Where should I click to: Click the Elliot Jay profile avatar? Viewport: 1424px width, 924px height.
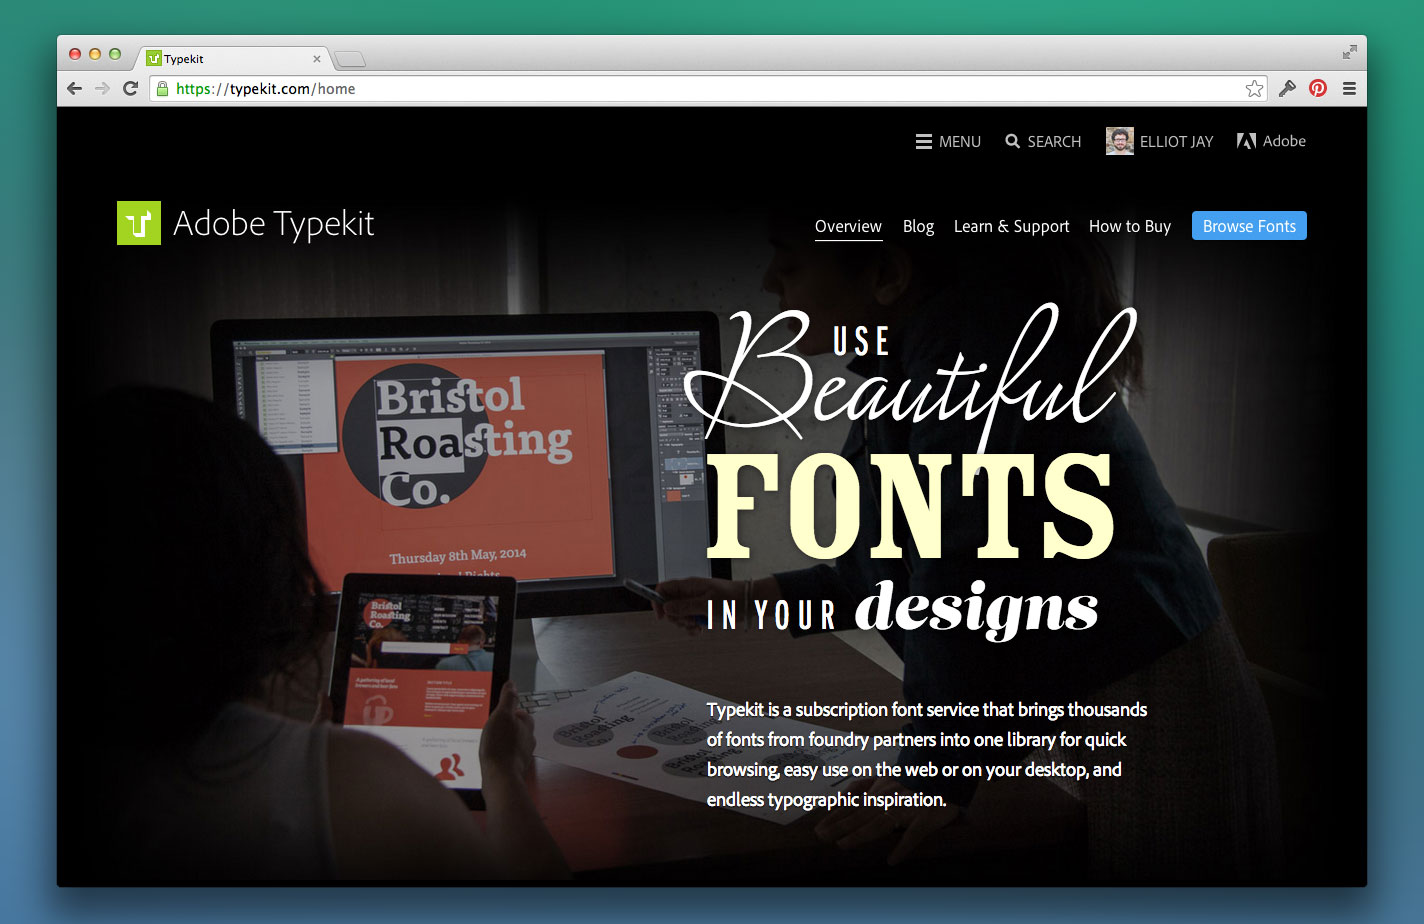pos(1119,141)
